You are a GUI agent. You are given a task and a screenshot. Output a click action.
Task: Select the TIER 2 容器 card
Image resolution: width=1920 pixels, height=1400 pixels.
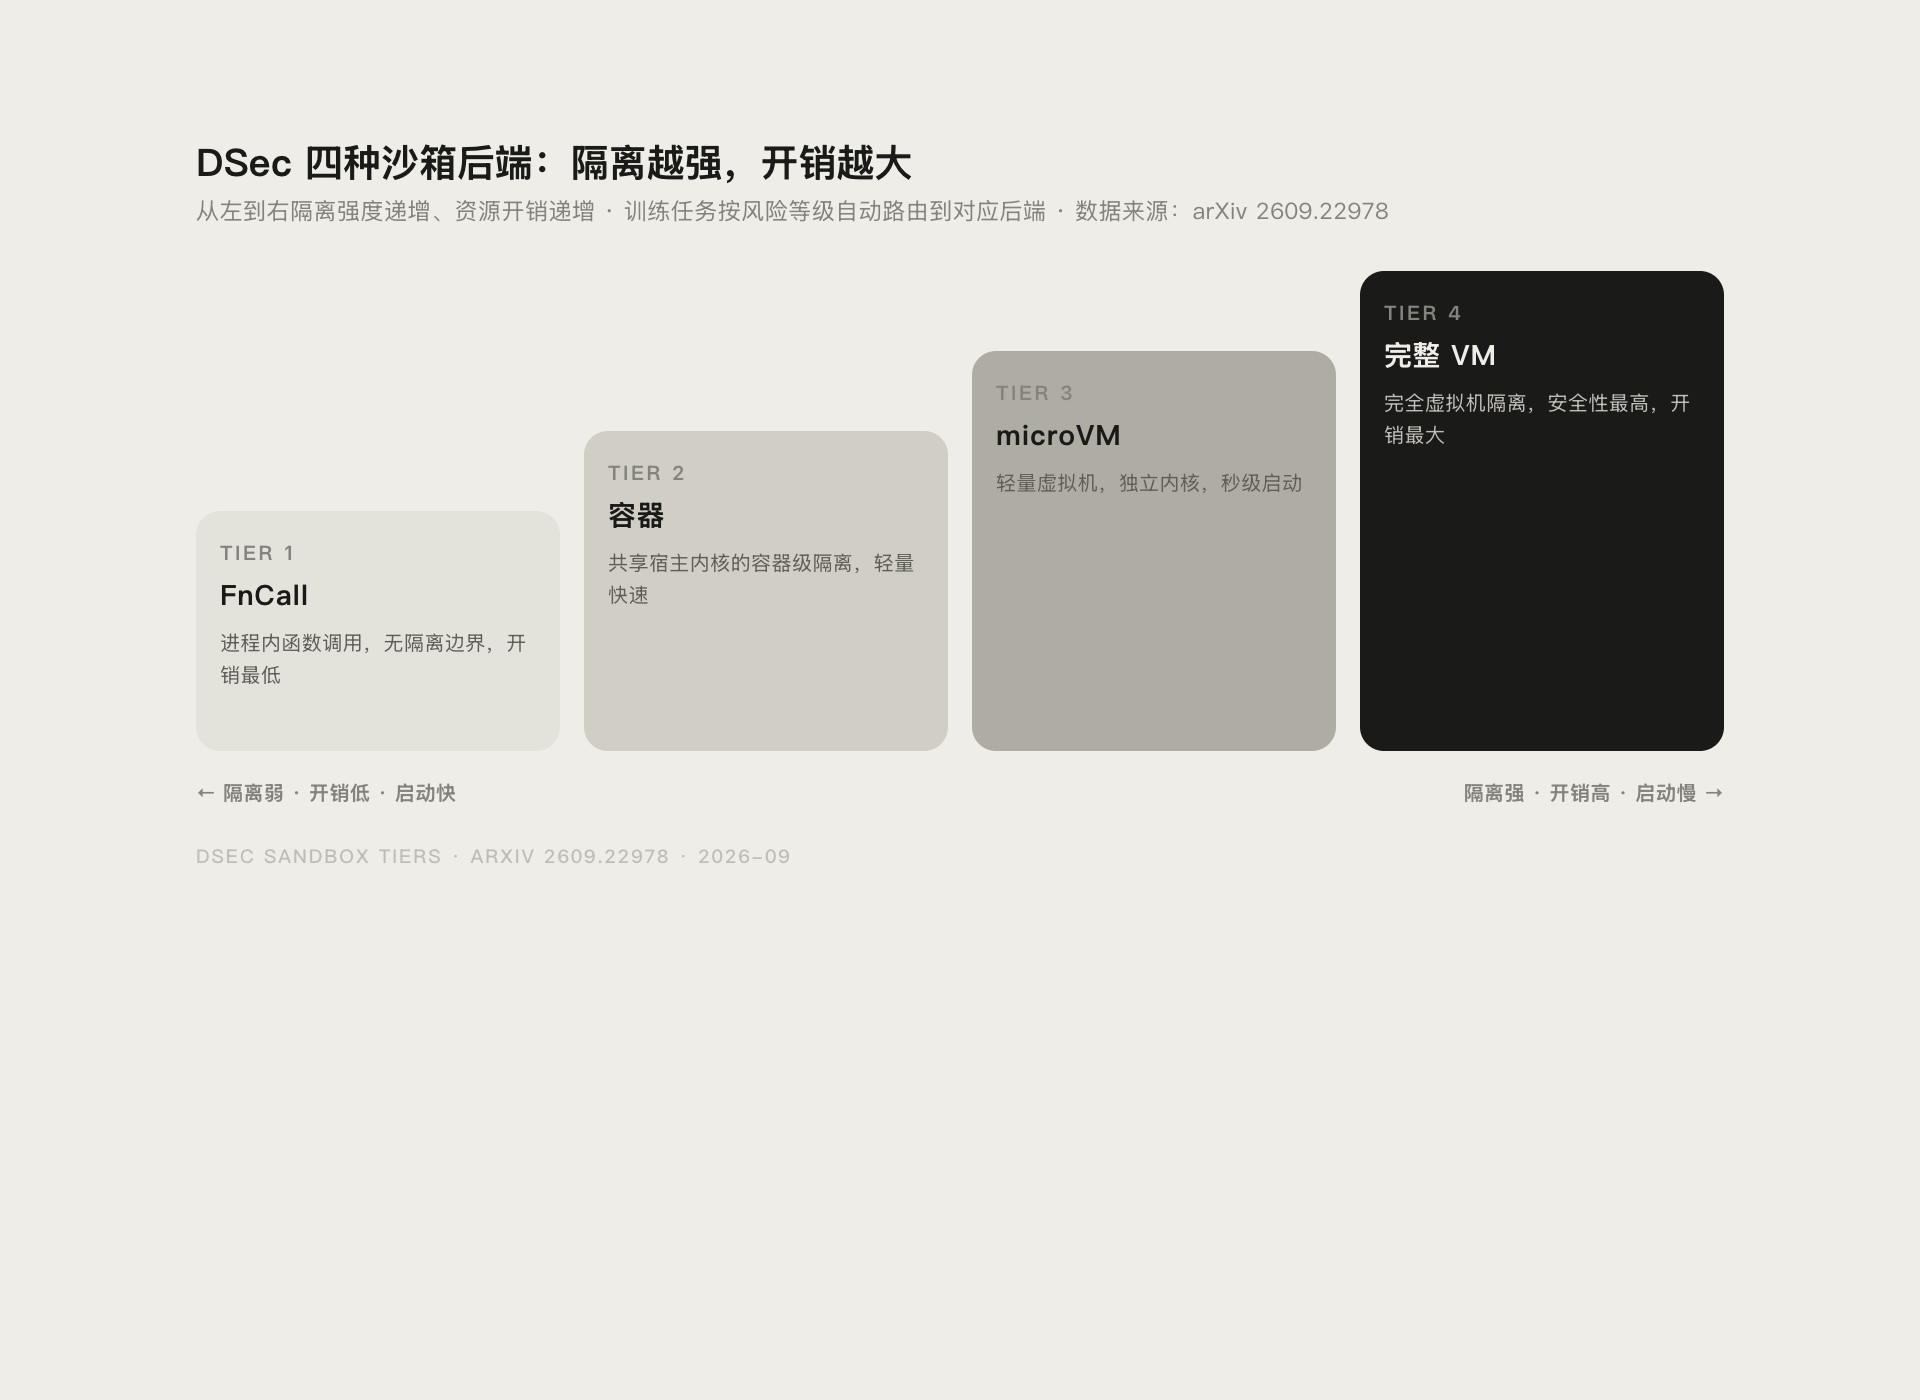click(x=766, y=591)
